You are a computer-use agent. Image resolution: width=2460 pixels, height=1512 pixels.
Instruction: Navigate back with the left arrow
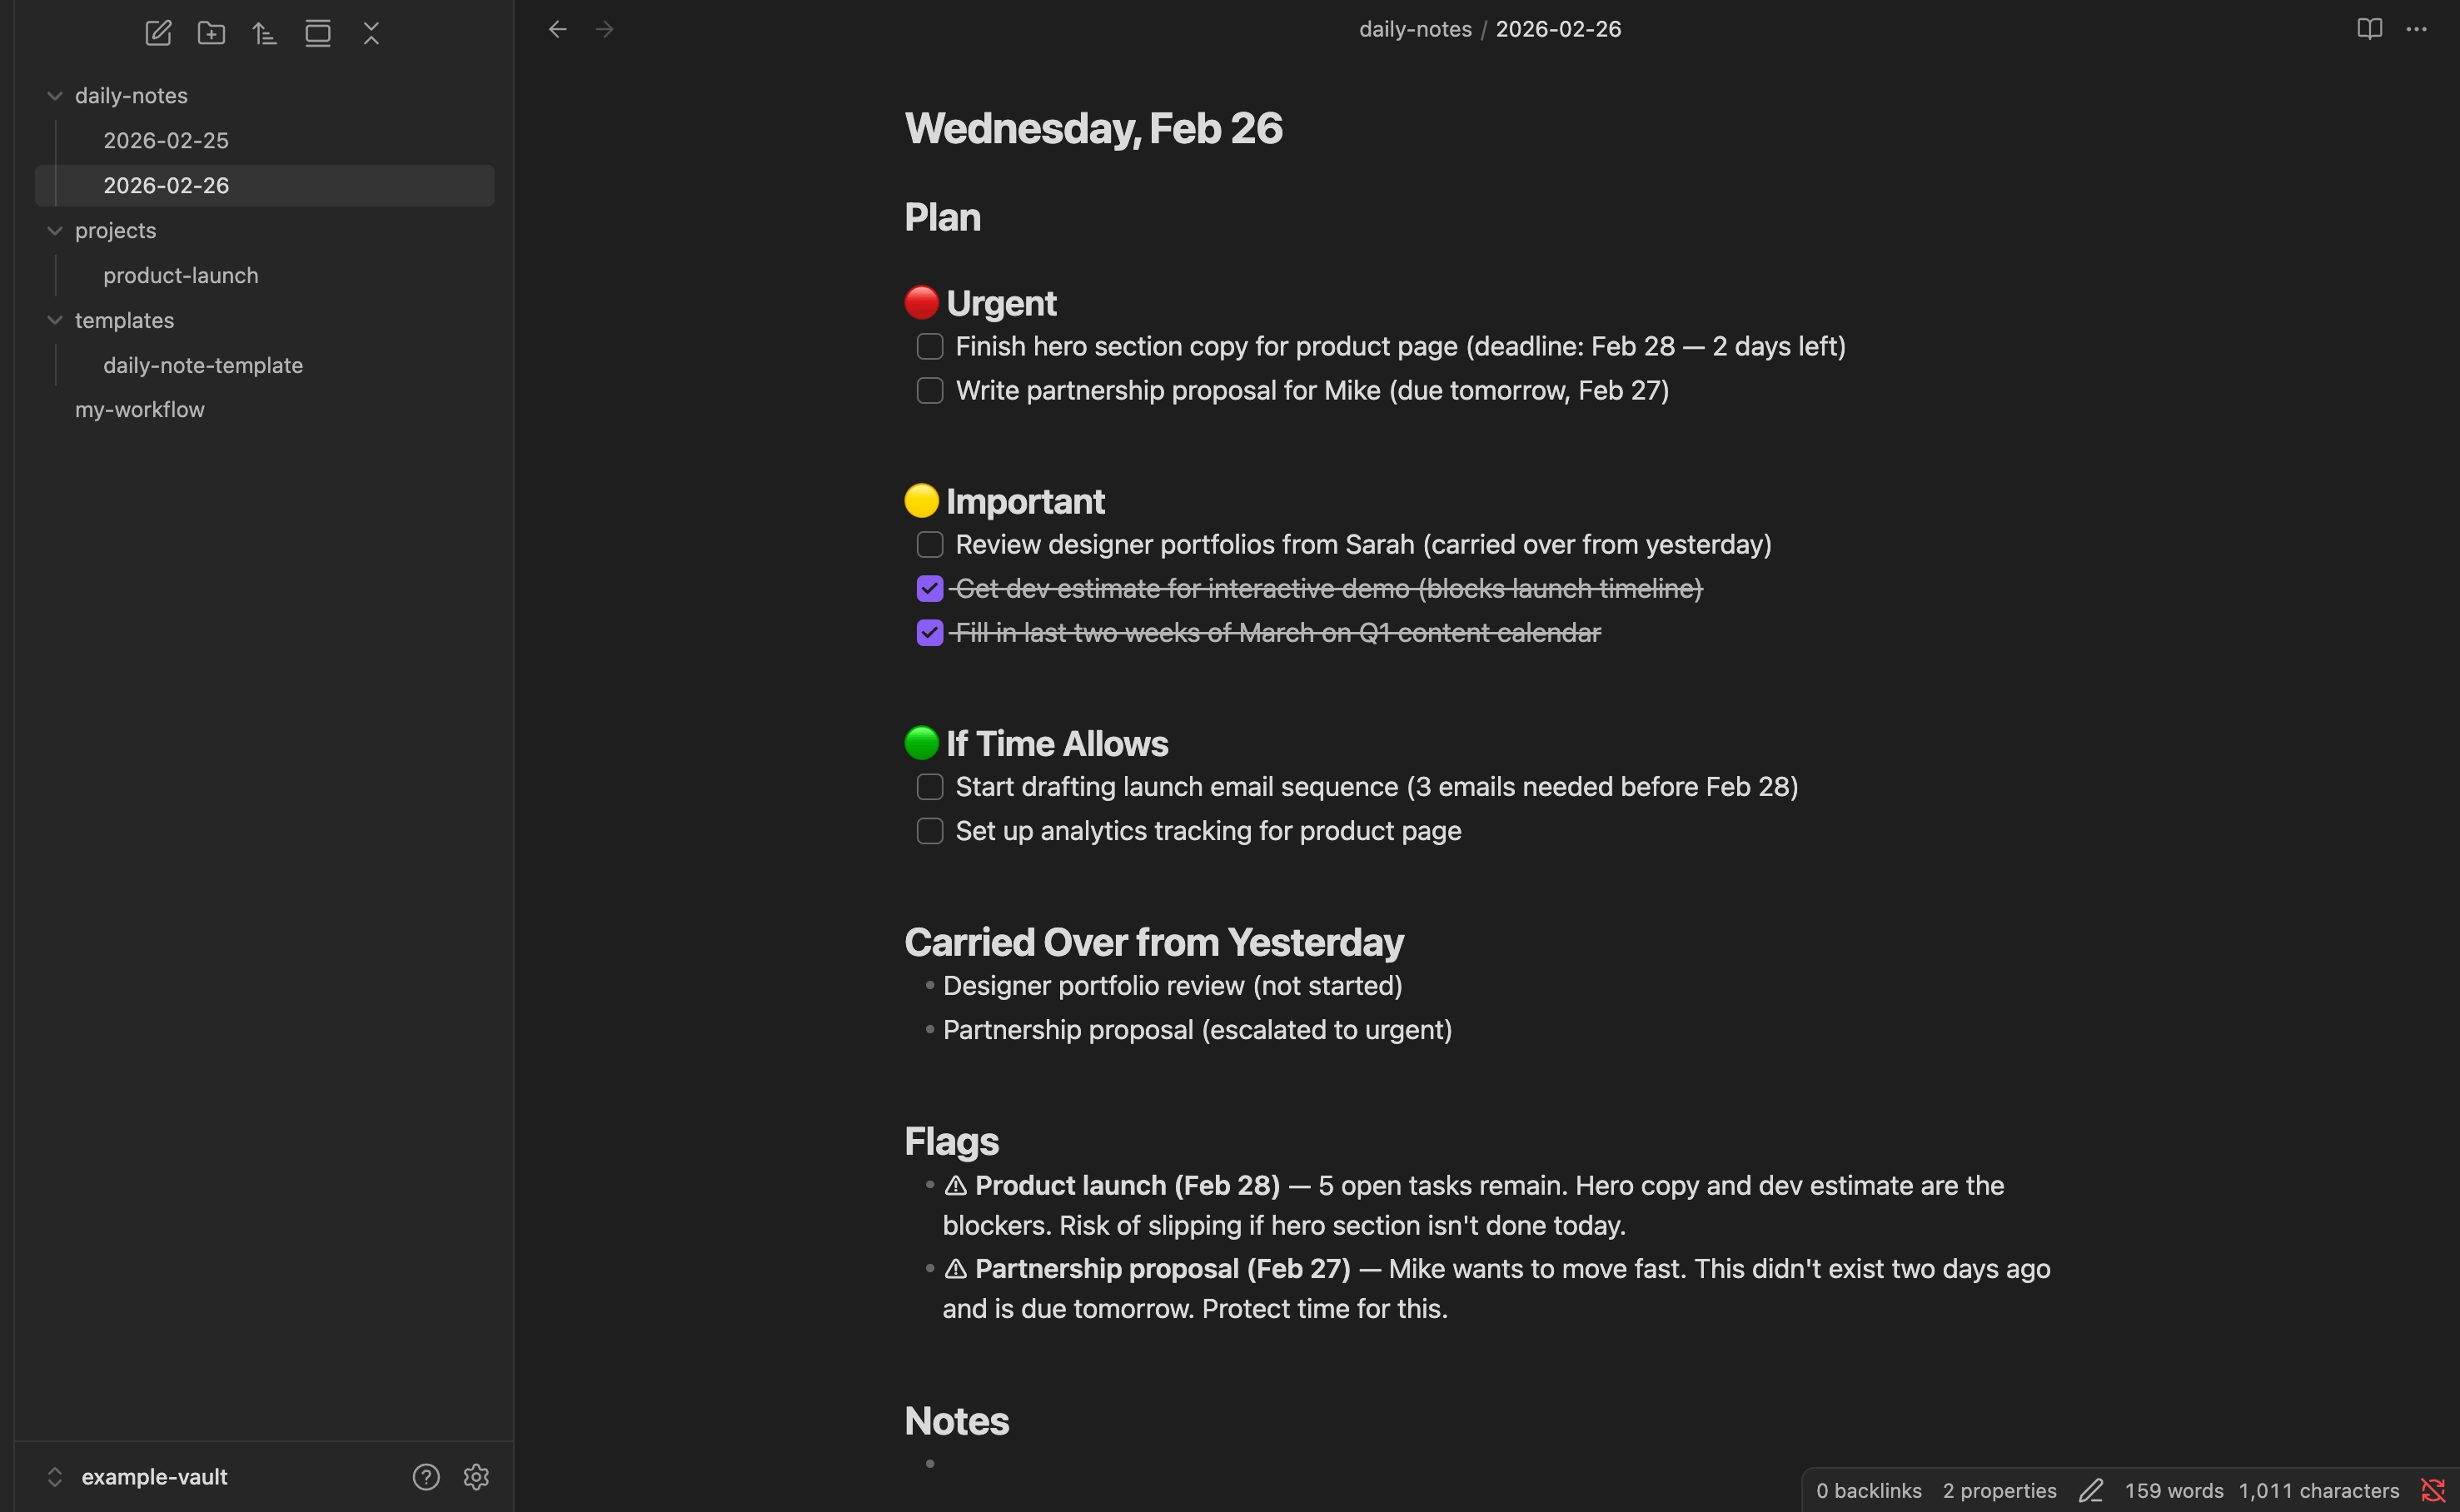557,30
